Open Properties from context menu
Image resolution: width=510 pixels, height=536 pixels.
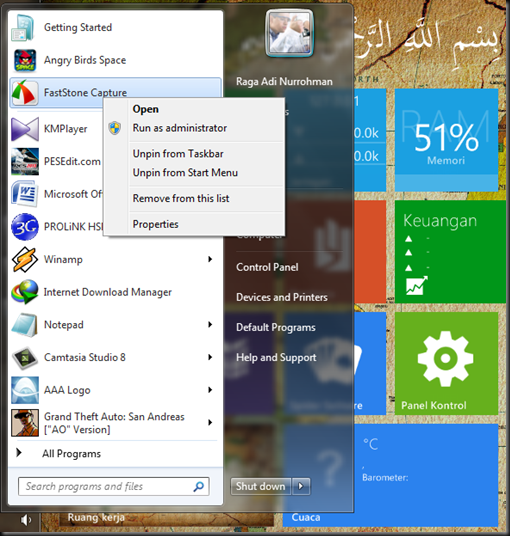pos(156,224)
